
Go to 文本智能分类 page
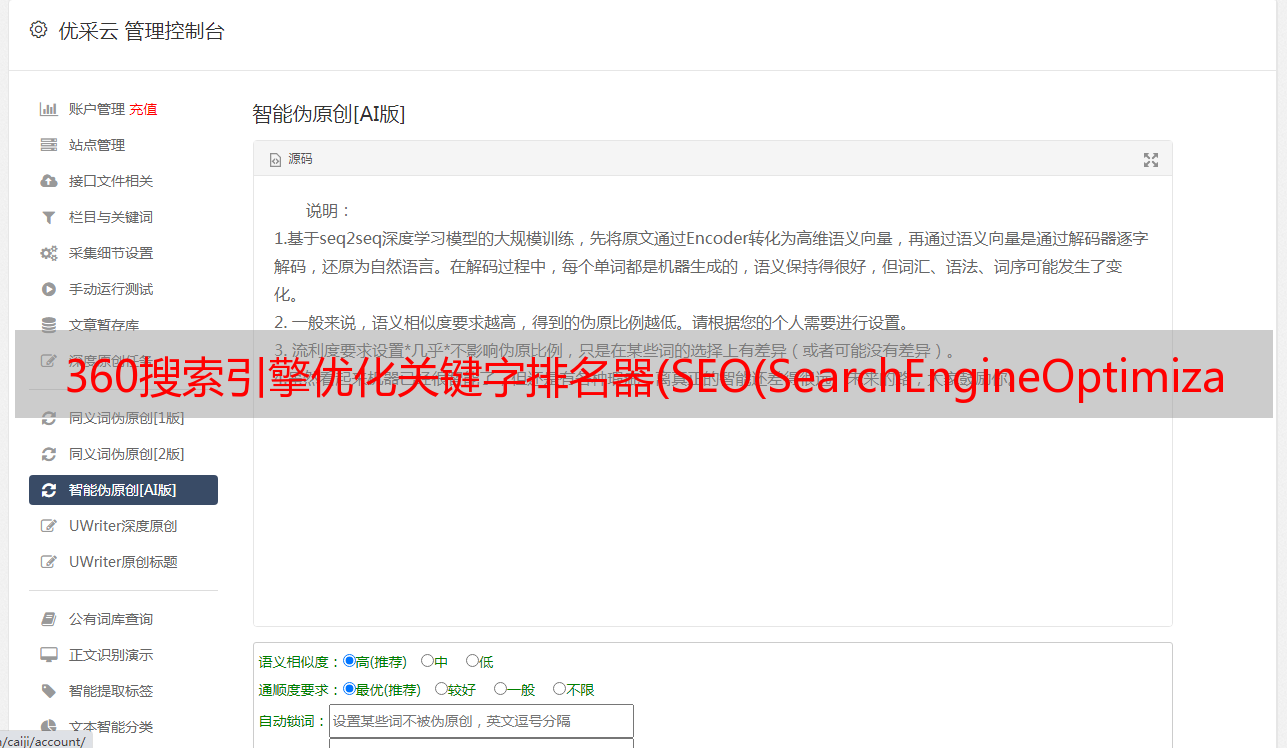(111, 727)
